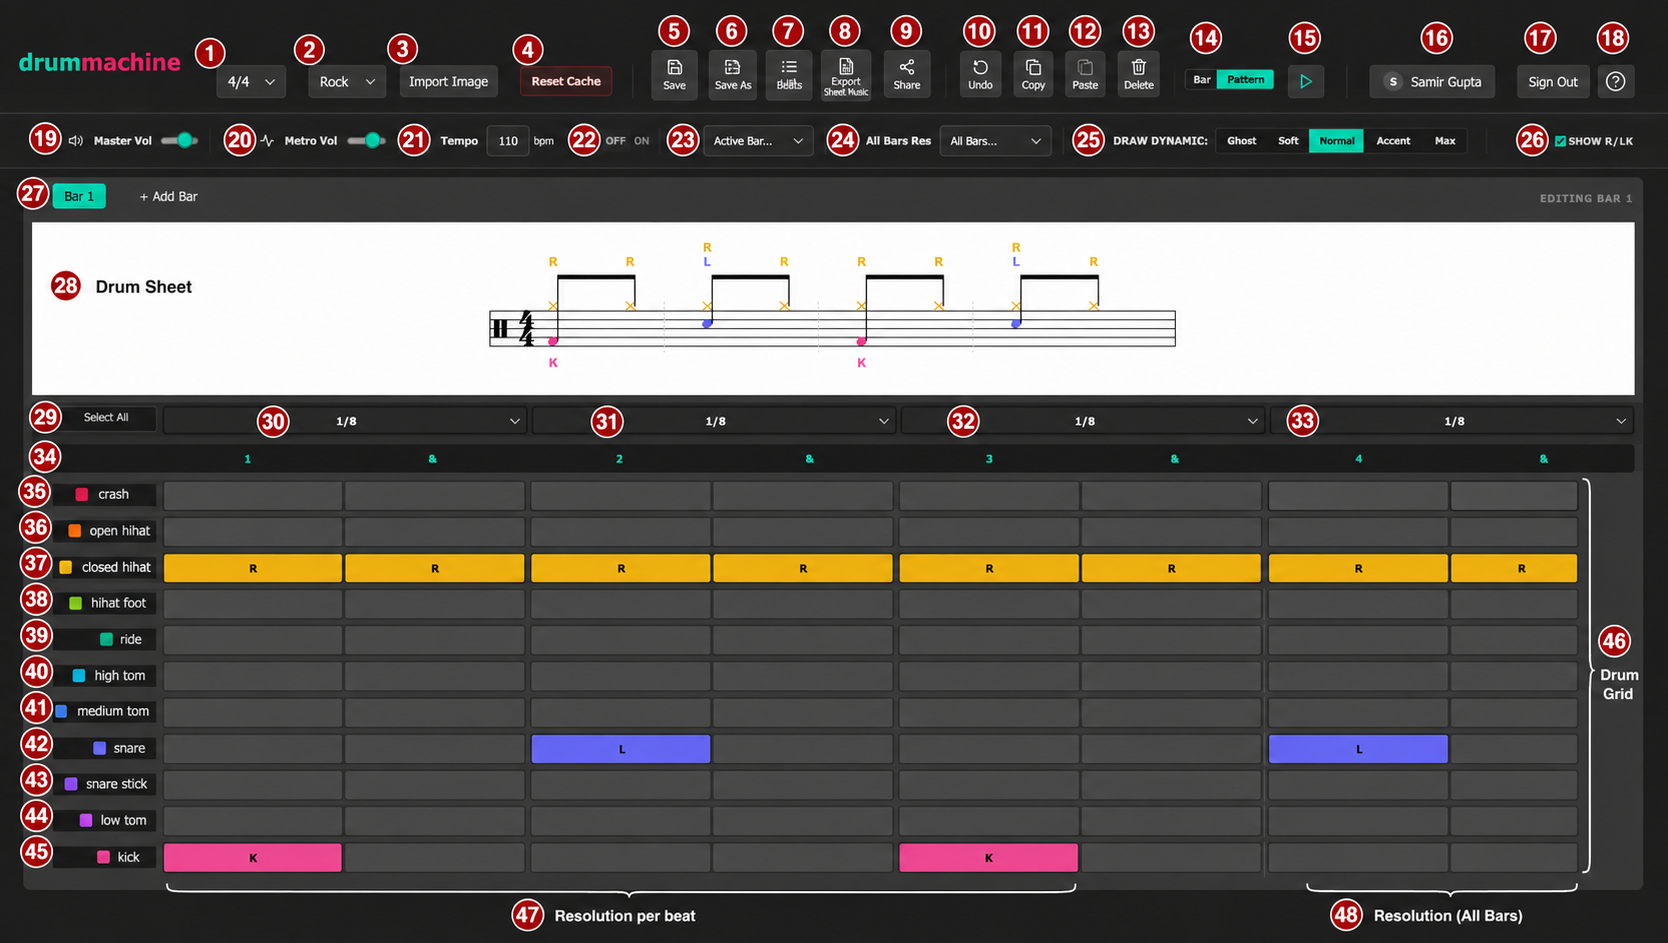This screenshot has width=1668, height=943.
Task: Click the Save As icon
Action: pos(732,68)
